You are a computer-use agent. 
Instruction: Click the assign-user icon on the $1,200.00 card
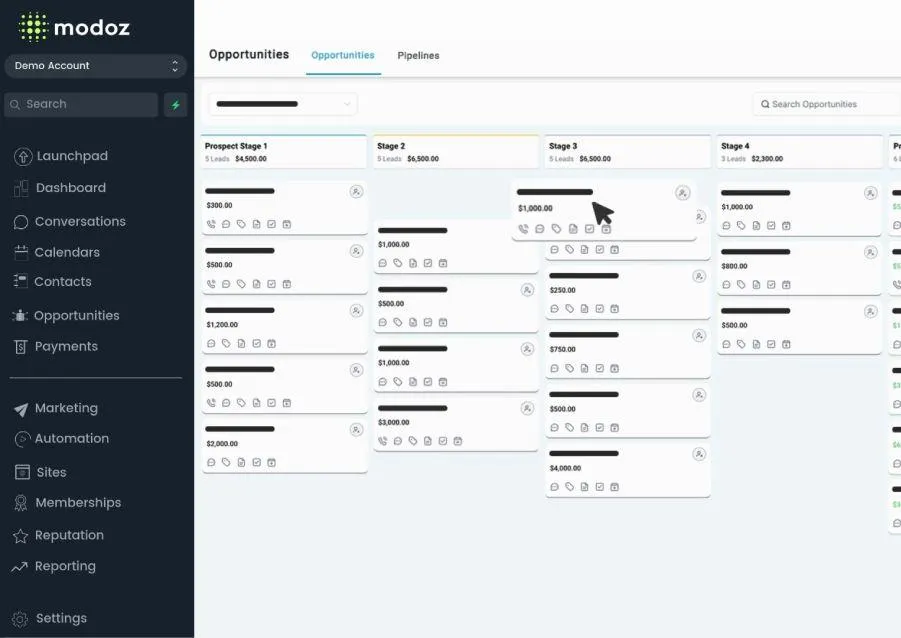pos(356,311)
